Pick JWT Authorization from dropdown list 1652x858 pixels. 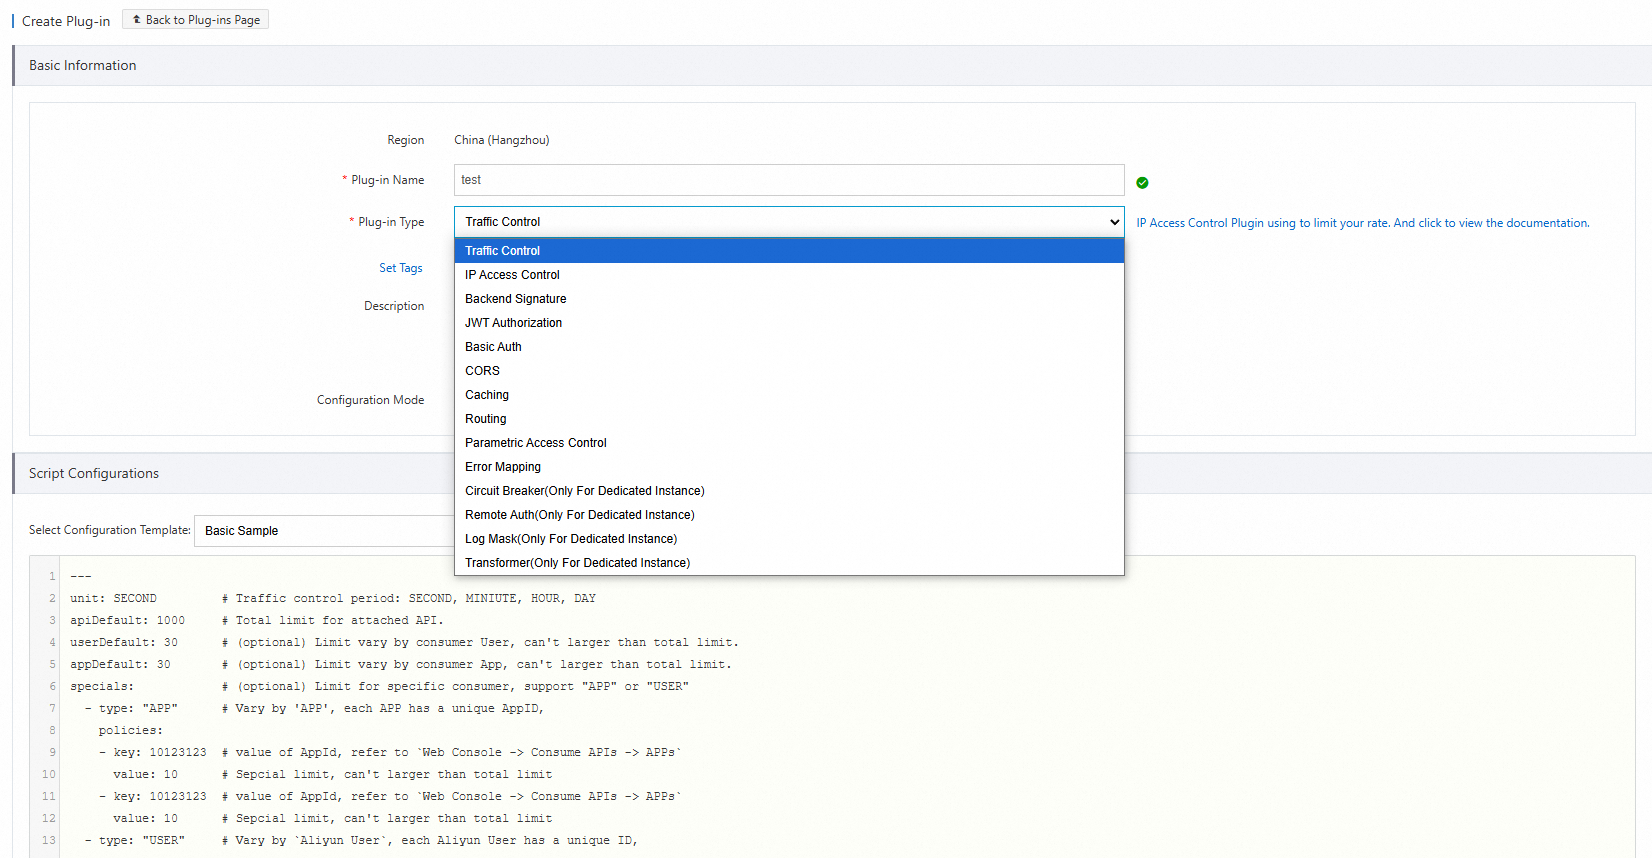513,323
